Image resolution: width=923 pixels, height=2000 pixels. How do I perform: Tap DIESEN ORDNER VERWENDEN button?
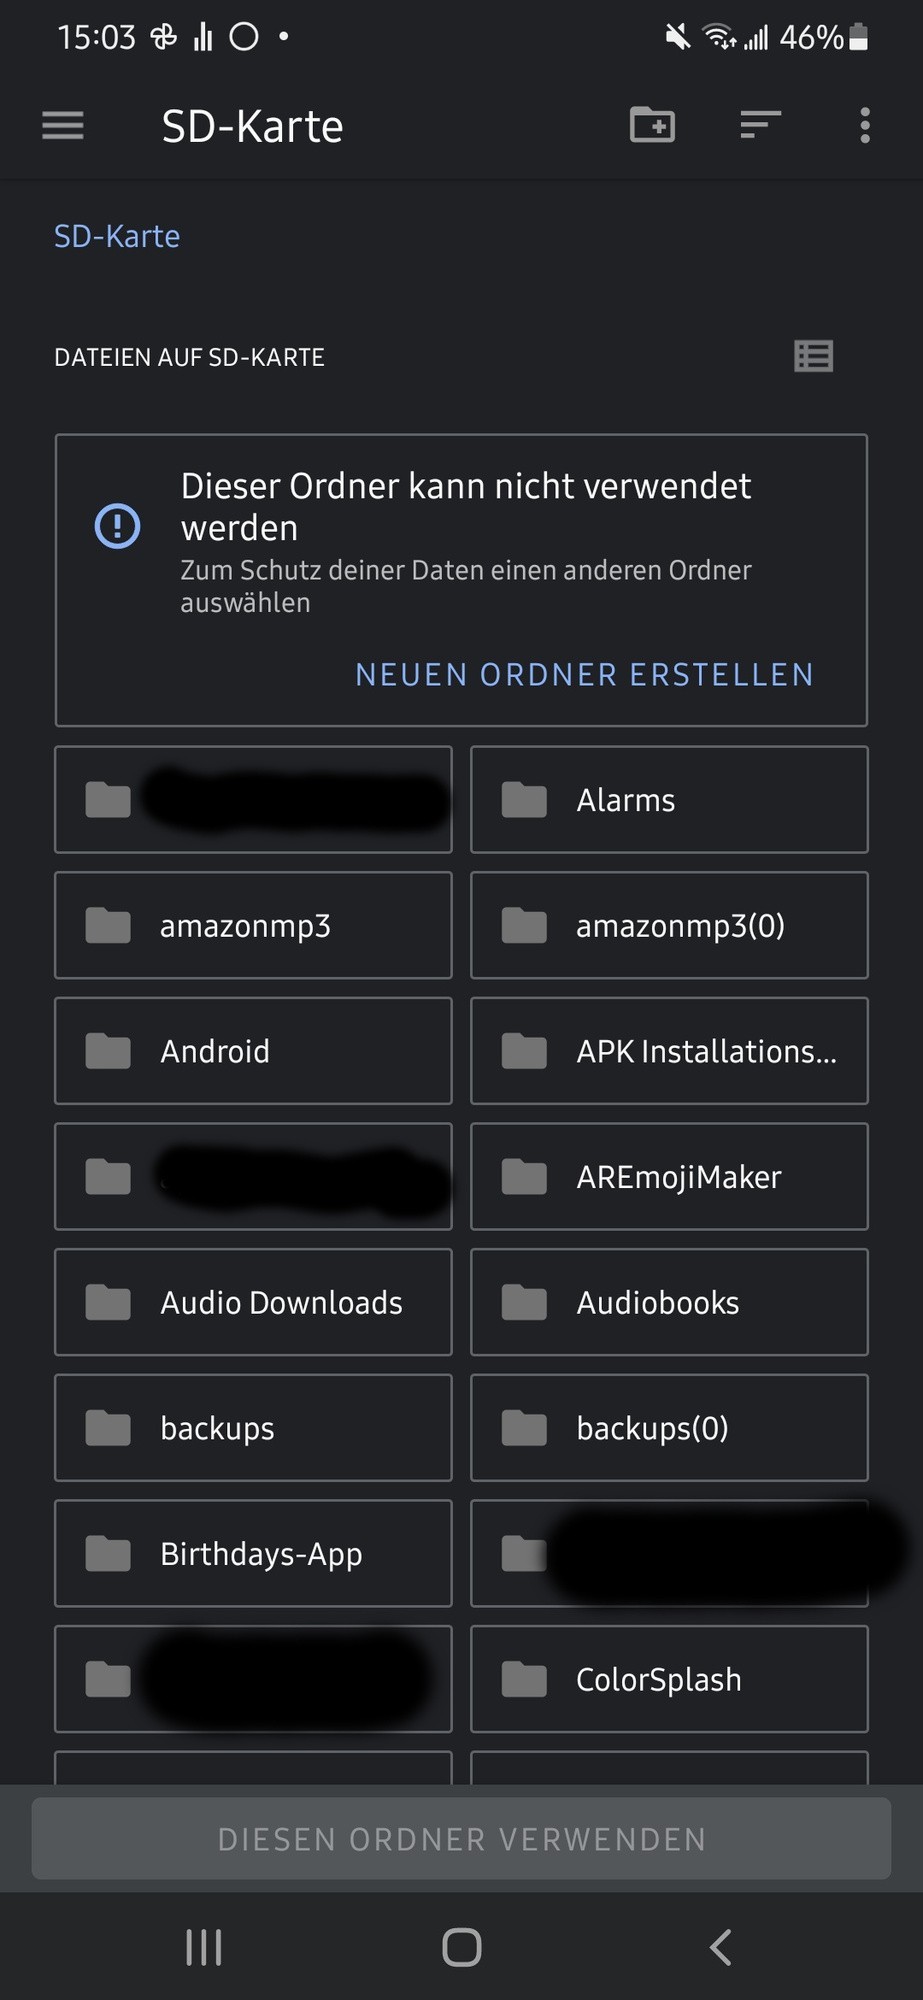[x=461, y=1839]
